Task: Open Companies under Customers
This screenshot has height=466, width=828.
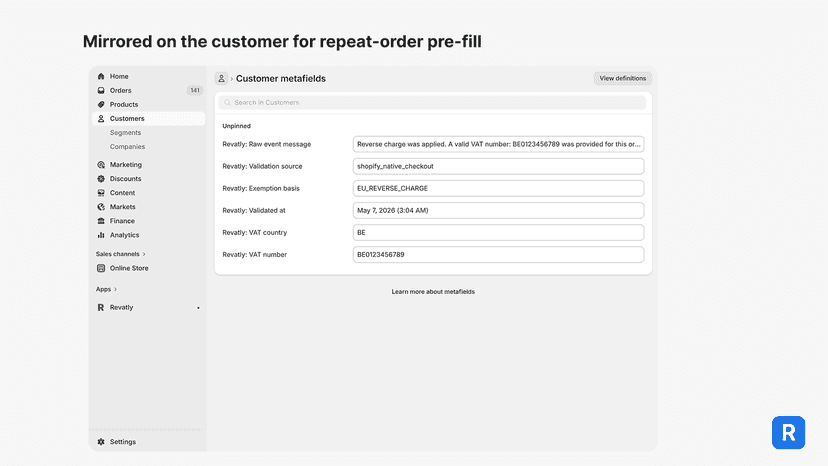Action: click(x=127, y=147)
